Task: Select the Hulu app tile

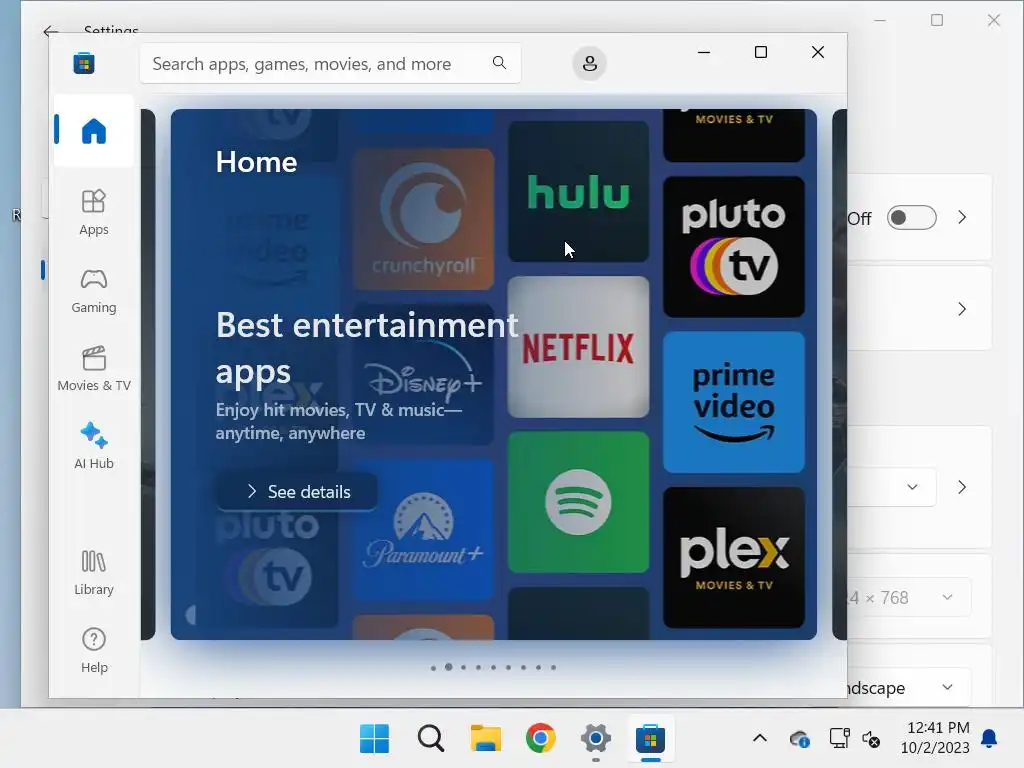Action: pos(579,191)
